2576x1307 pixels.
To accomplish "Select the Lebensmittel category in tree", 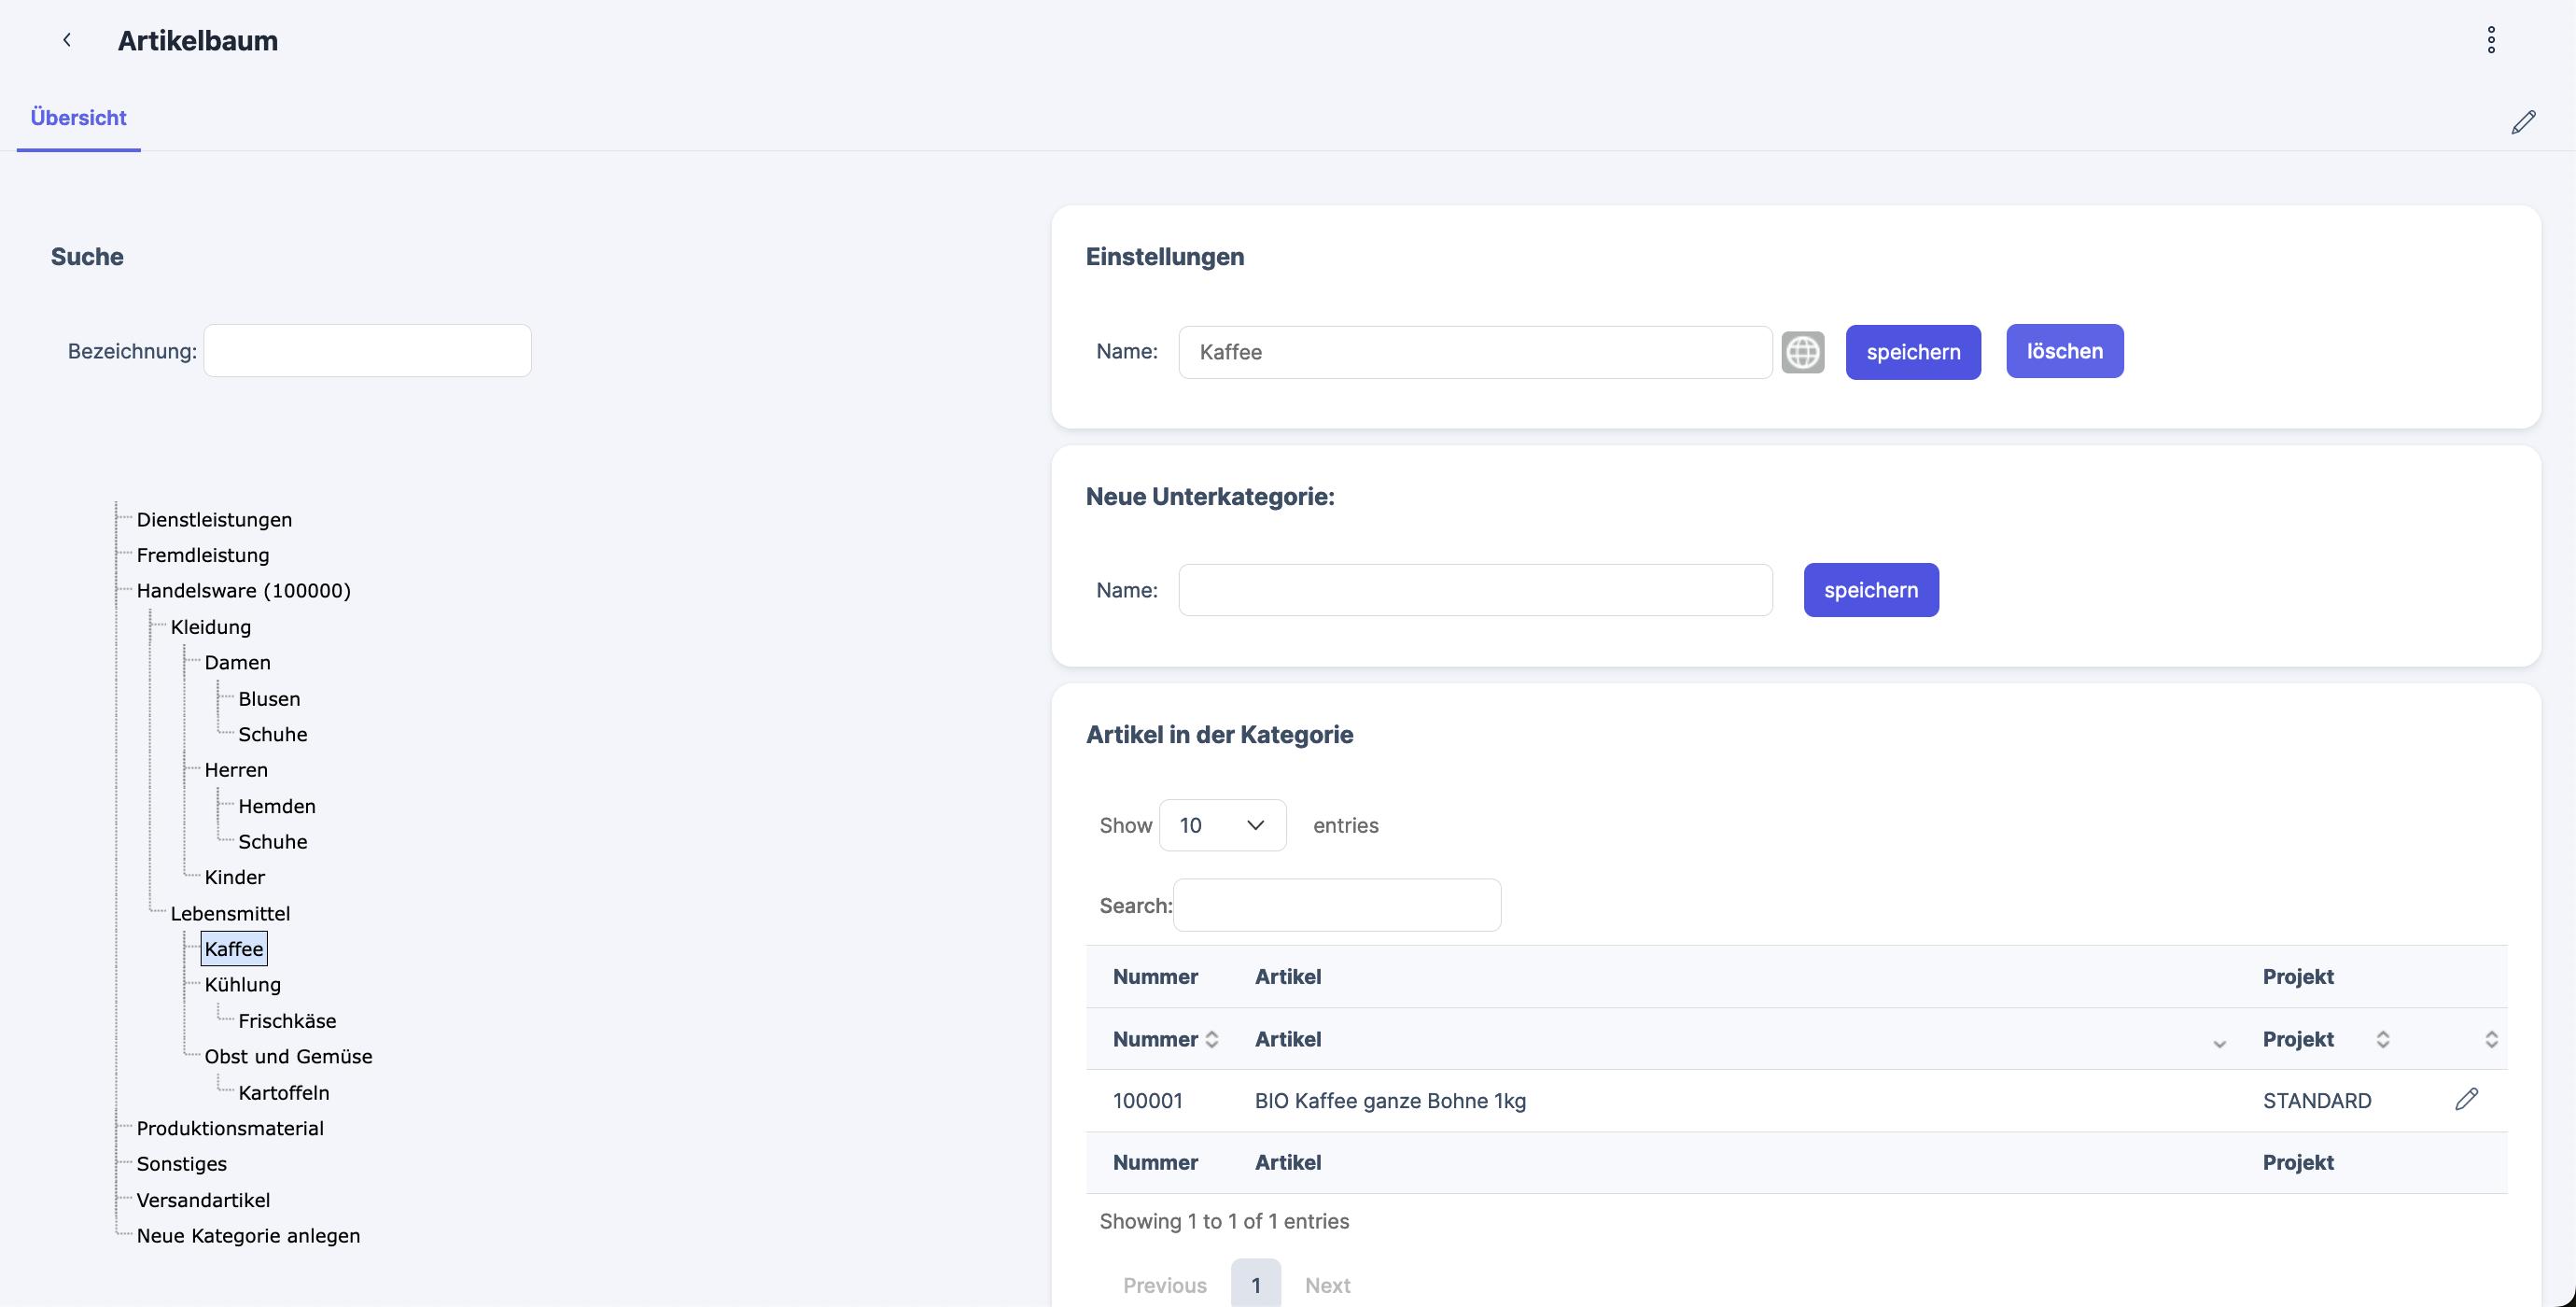I will tap(230, 913).
